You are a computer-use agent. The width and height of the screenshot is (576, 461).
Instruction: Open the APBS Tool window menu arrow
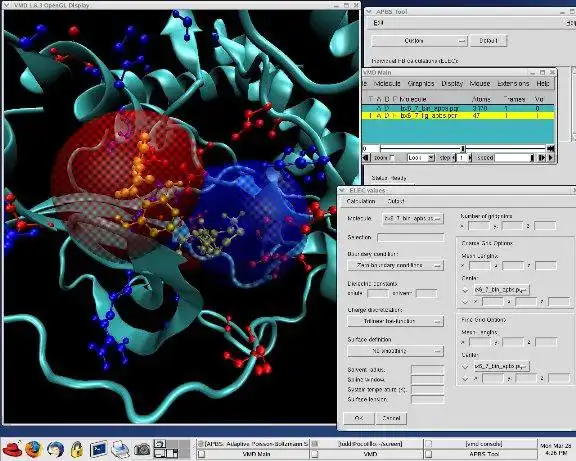(369, 12)
